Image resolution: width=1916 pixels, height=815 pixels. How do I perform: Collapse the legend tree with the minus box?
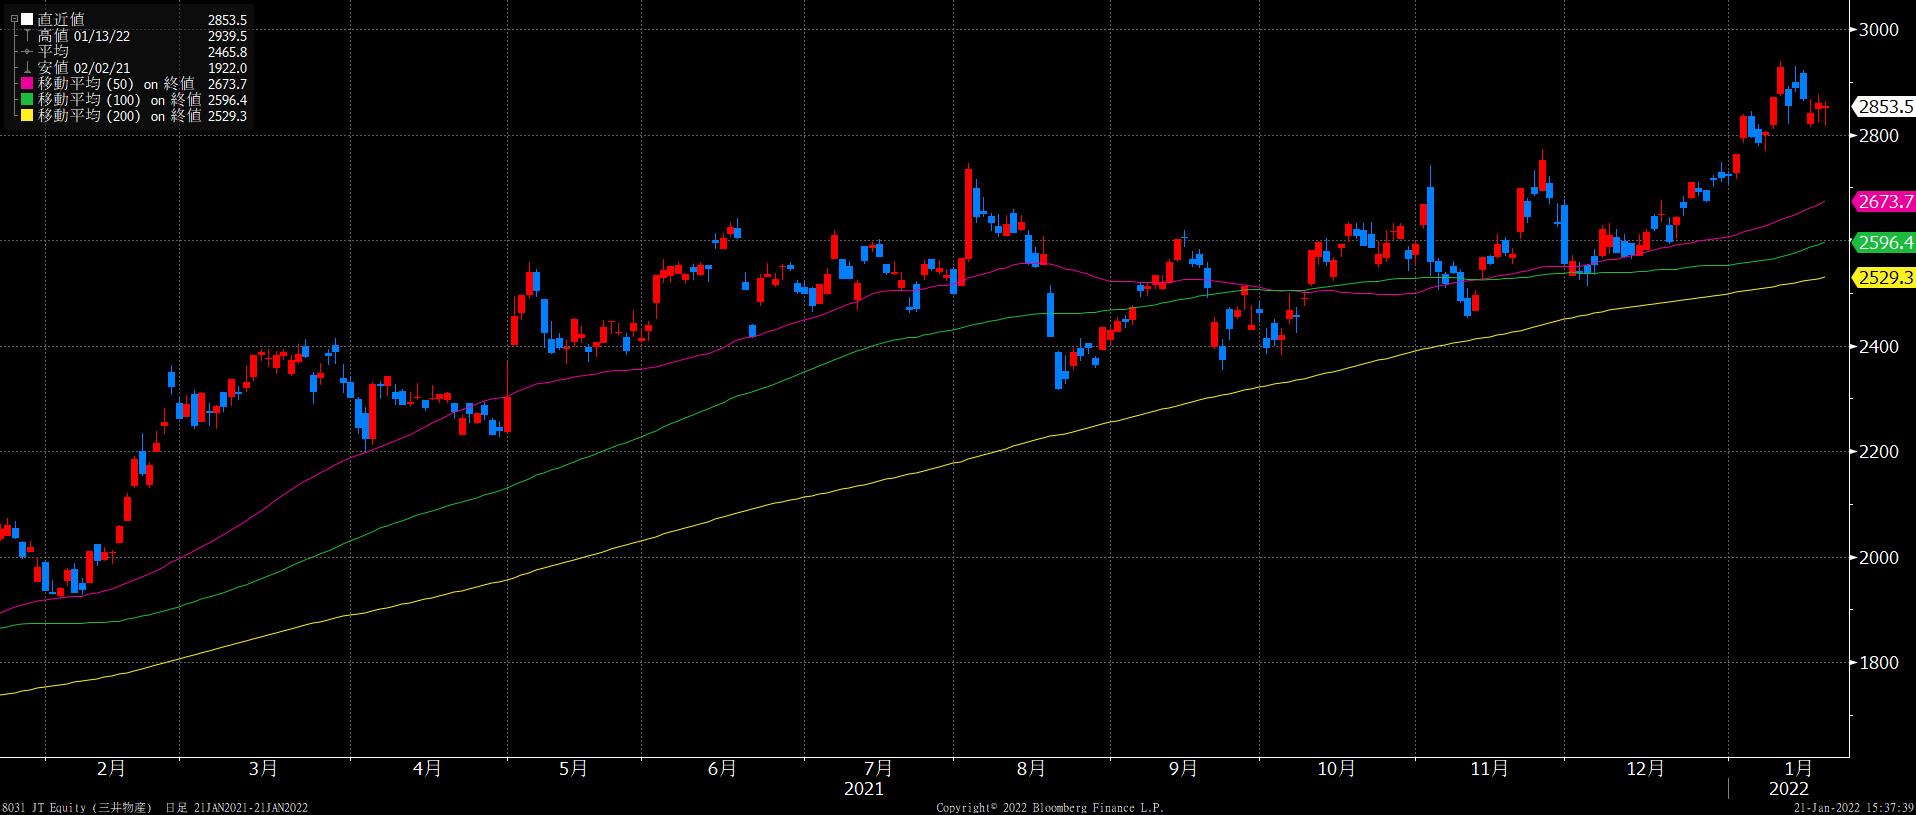(14, 20)
